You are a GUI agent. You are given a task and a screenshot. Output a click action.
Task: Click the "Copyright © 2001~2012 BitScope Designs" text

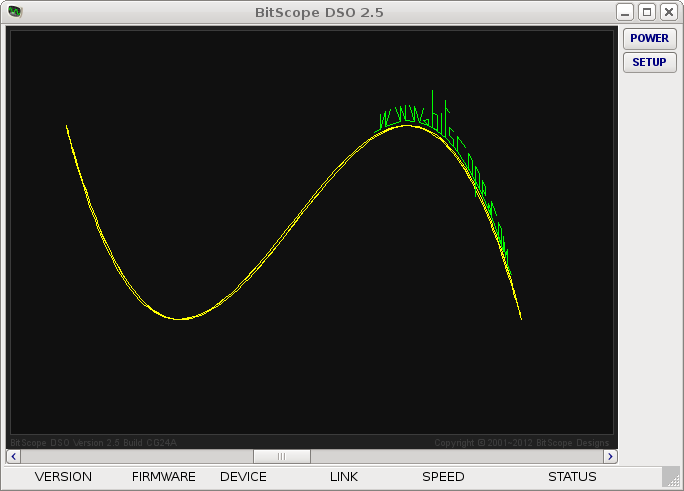pyautogui.click(x=521, y=443)
